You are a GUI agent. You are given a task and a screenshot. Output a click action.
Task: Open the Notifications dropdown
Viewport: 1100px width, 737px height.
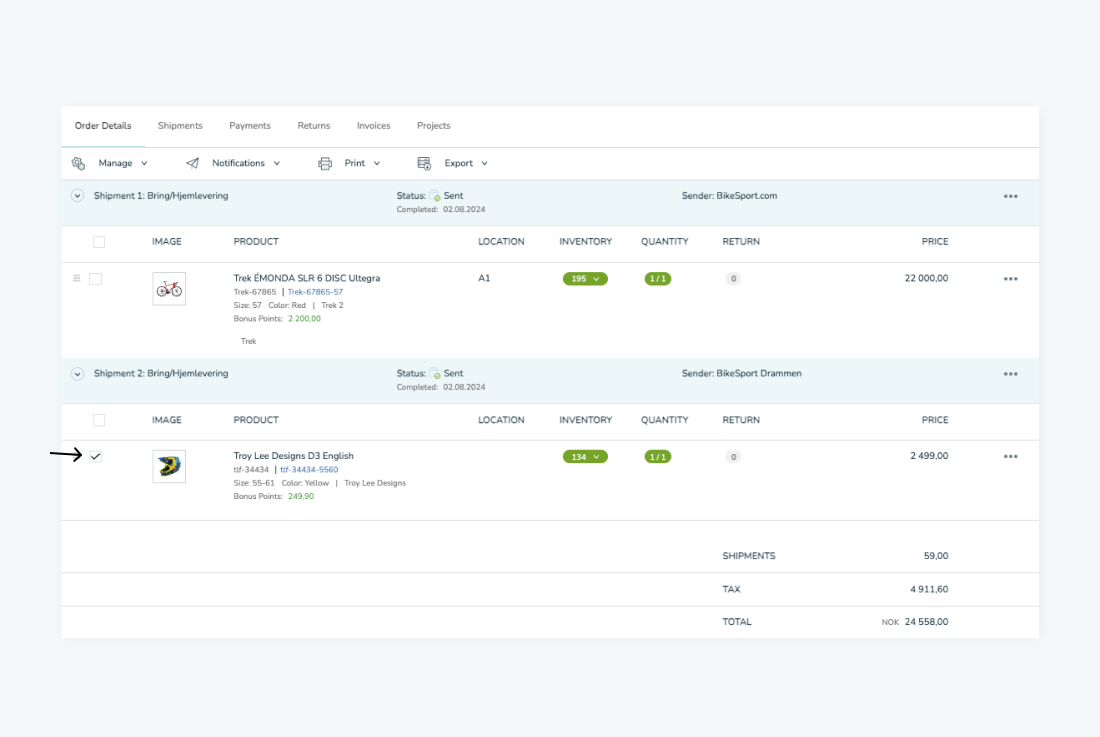tap(246, 163)
